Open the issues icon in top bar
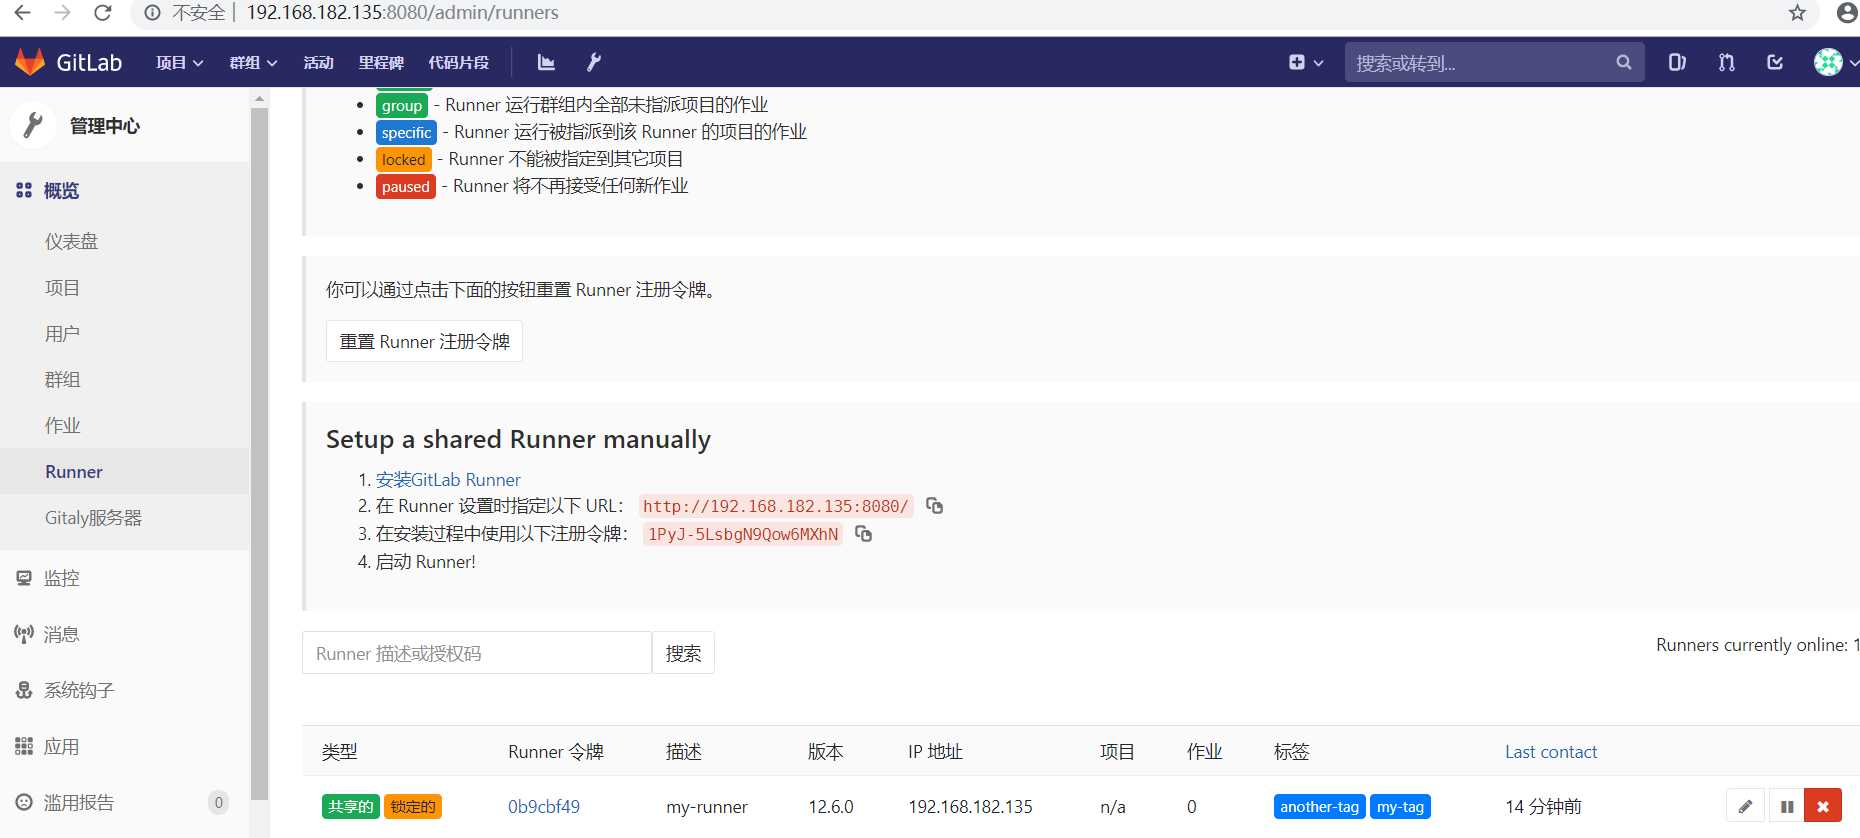 click(1677, 62)
